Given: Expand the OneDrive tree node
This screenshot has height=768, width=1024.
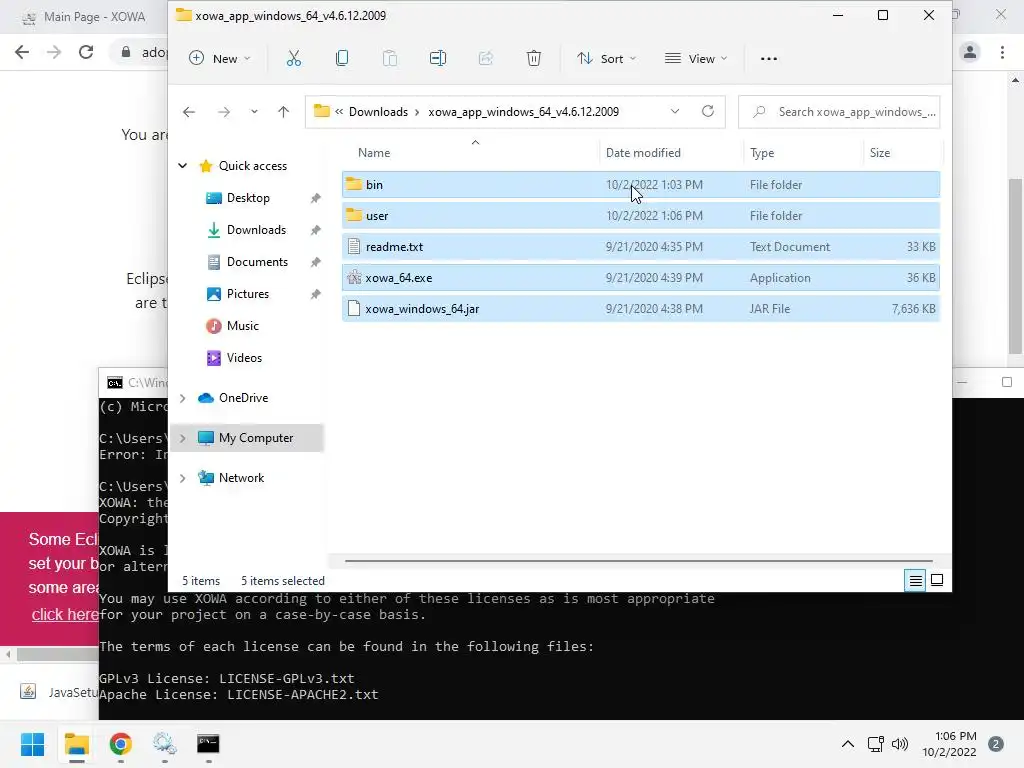Looking at the screenshot, I should [x=183, y=398].
